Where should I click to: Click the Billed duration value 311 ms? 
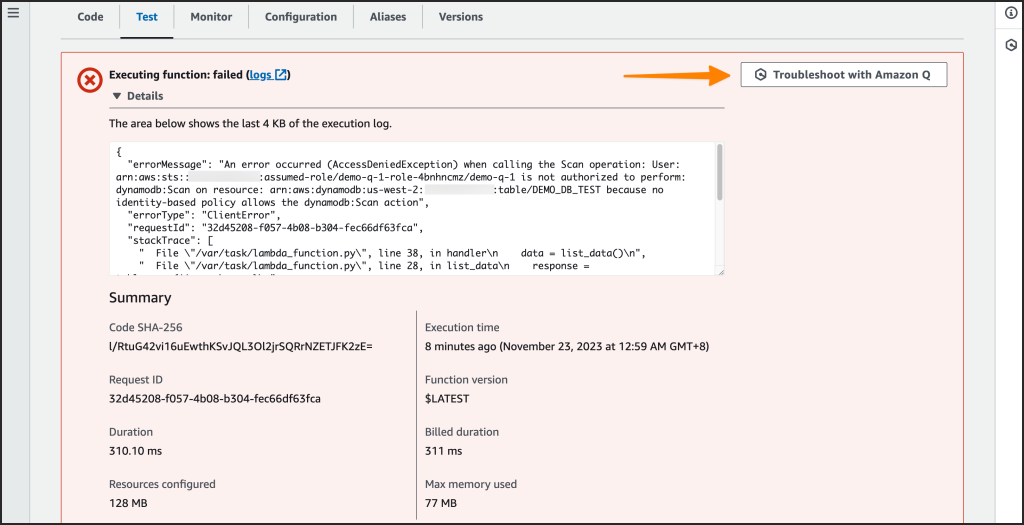click(443, 451)
